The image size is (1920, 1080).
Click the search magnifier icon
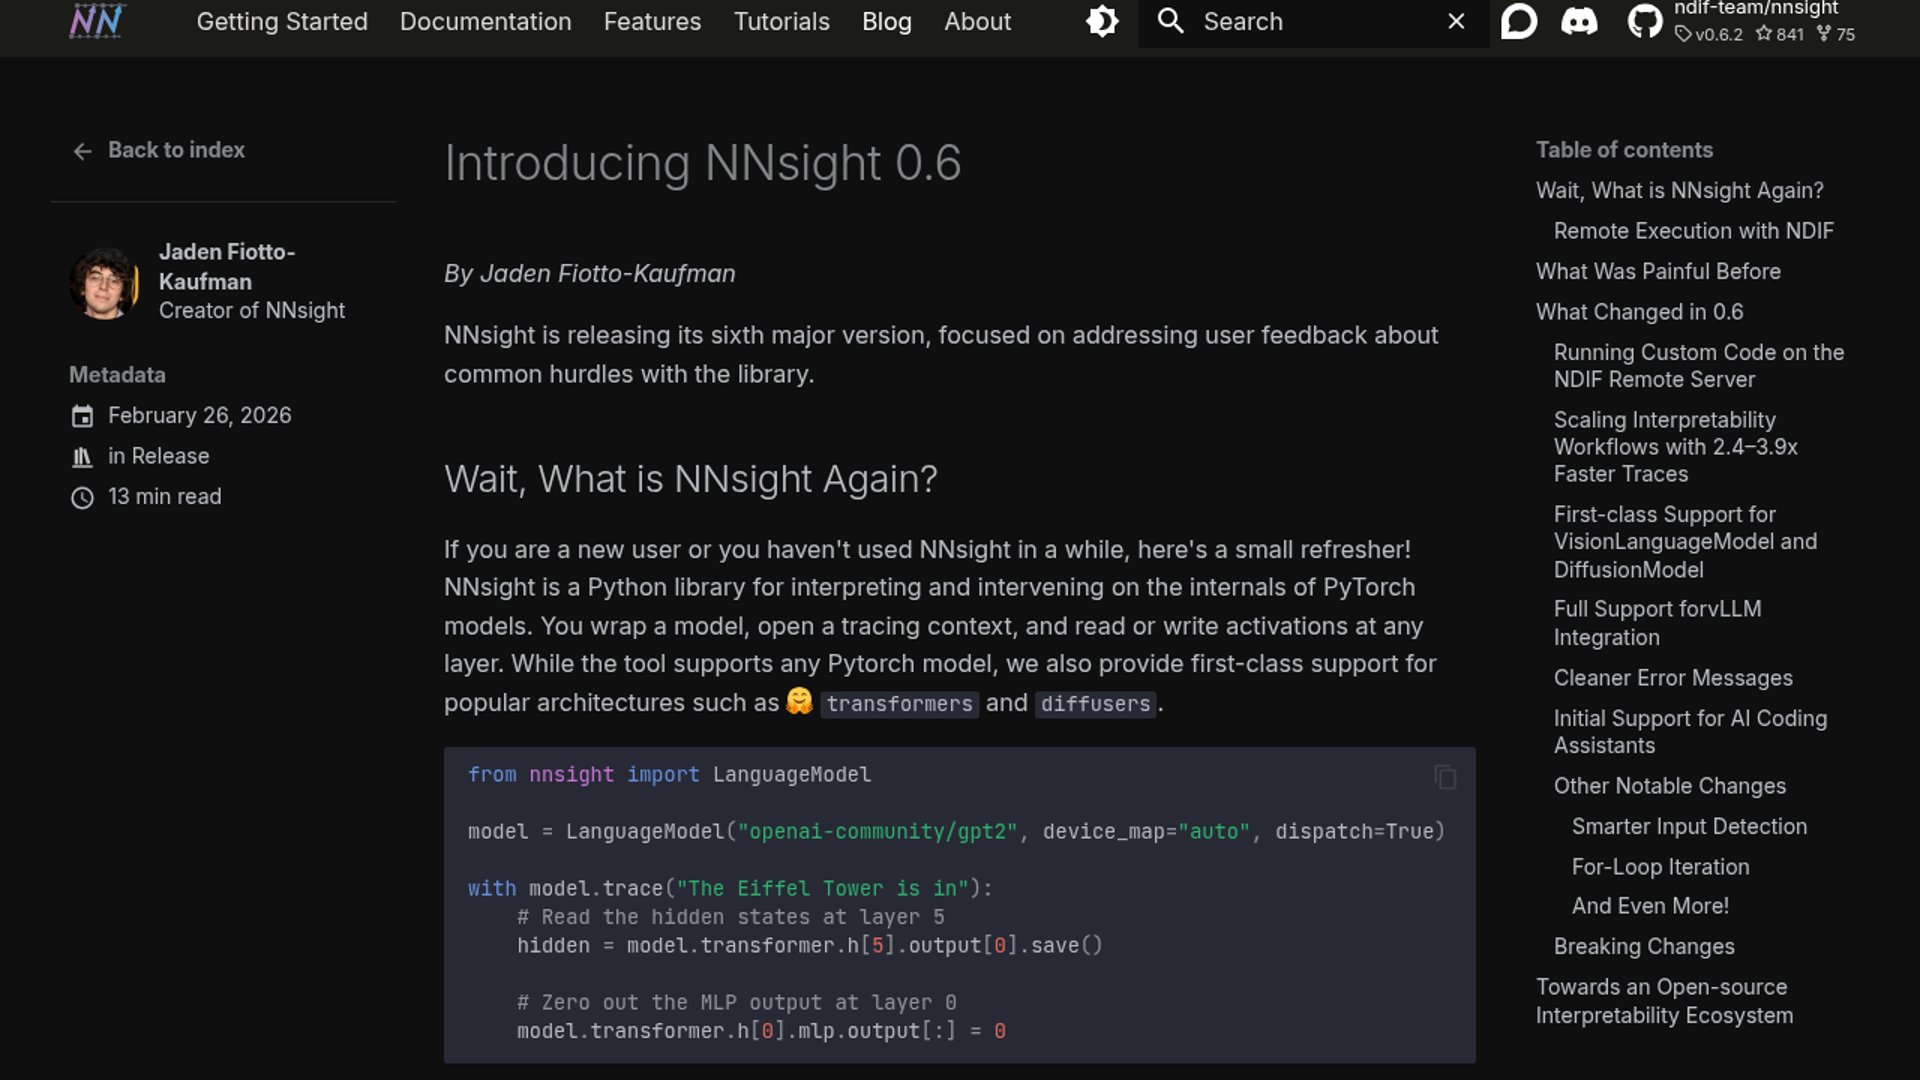(x=1170, y=21)
